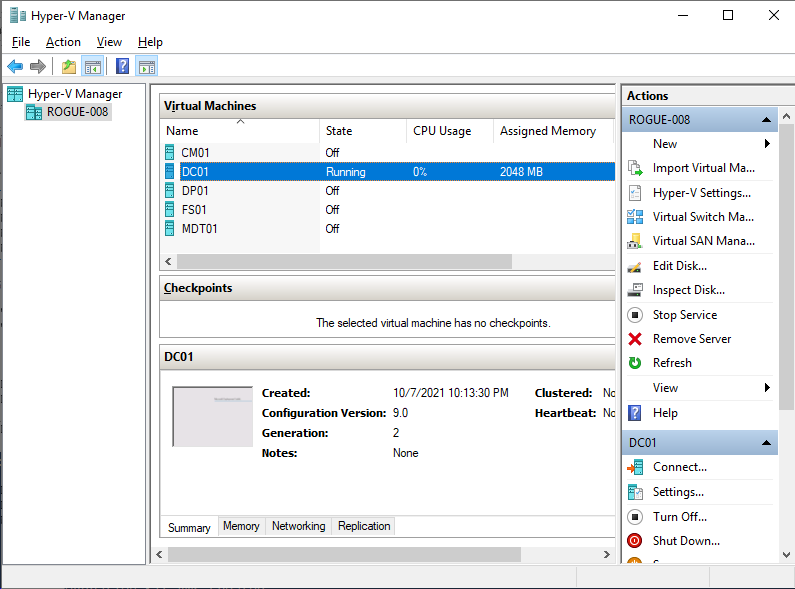Click the Inspect Disk icon

(x=635, y=290)
